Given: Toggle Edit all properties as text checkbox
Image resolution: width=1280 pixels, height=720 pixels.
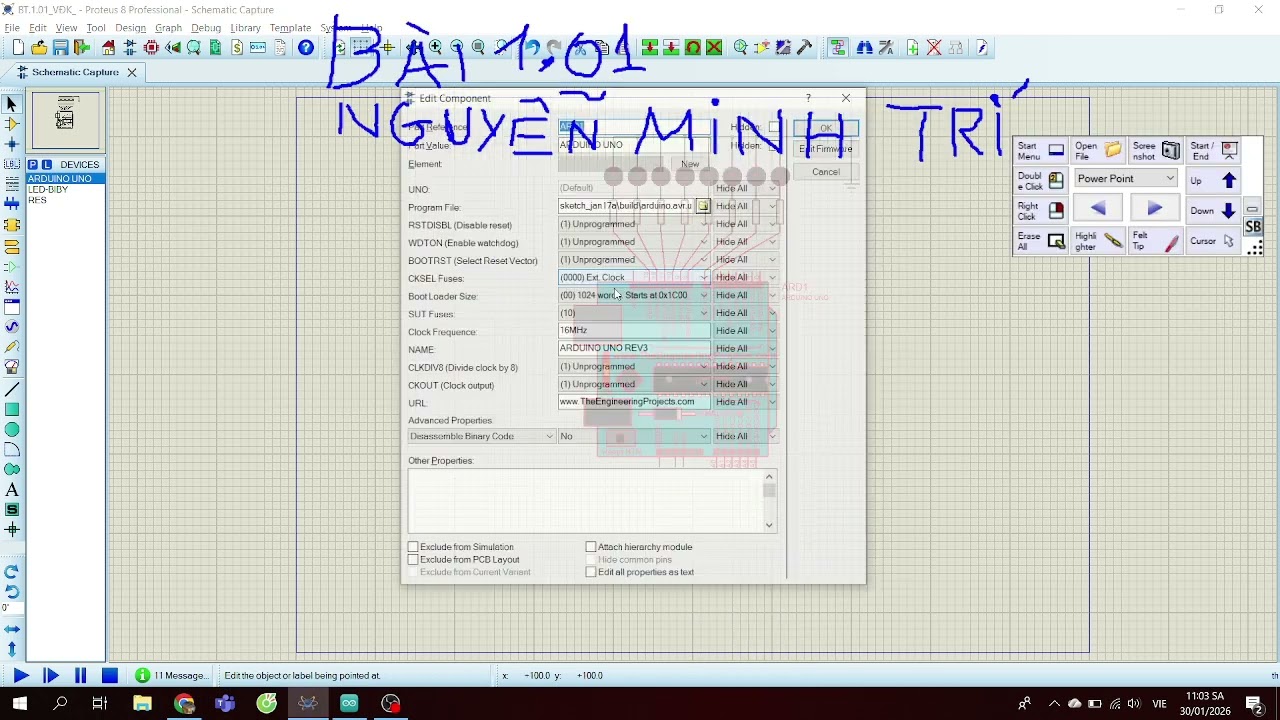Looking at the screenshot, I should pyautogui.click(x=591, y=572).
